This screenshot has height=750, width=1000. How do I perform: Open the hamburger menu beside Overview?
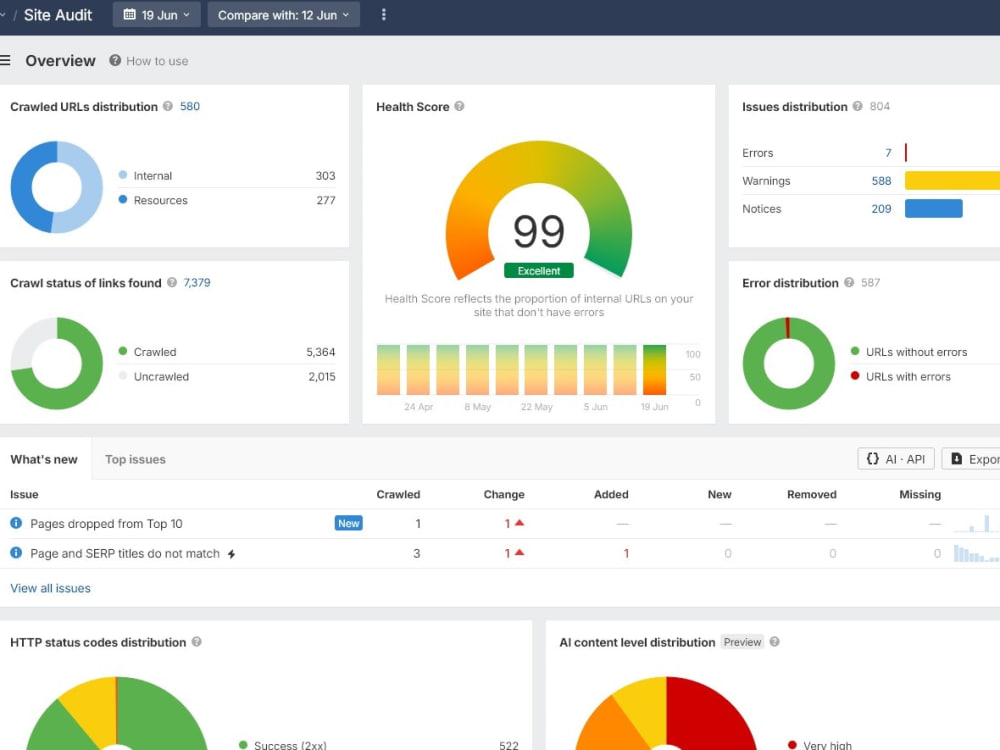[x=5, y=61]
